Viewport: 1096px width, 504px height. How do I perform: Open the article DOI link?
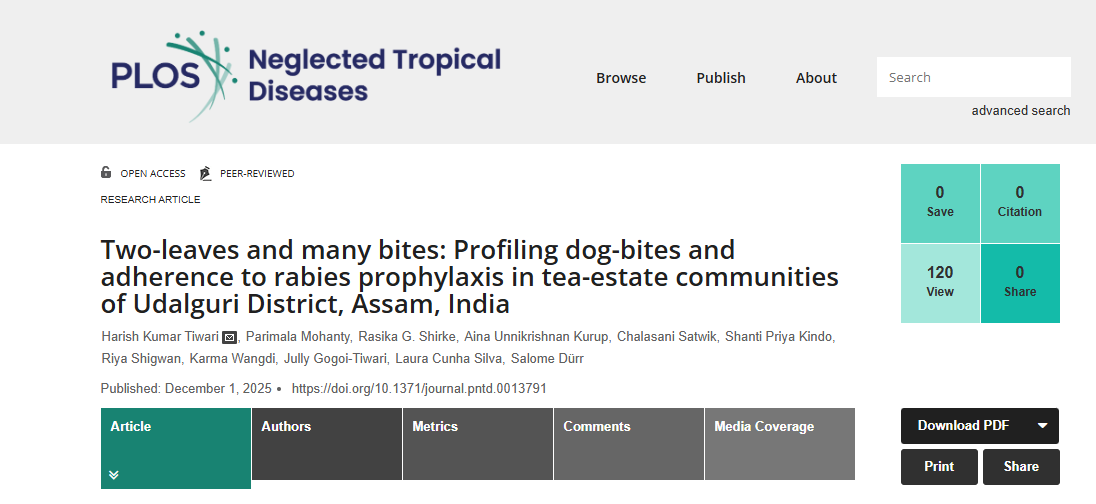(x=419, y=388)
